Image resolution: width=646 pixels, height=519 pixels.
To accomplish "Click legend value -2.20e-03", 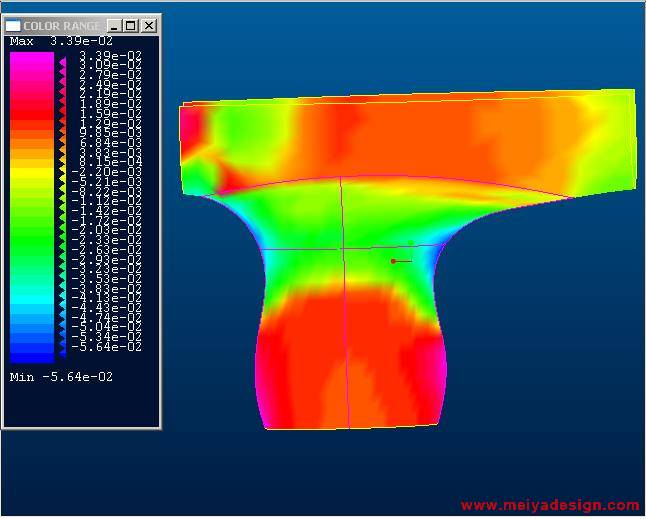I will point(107,172).
